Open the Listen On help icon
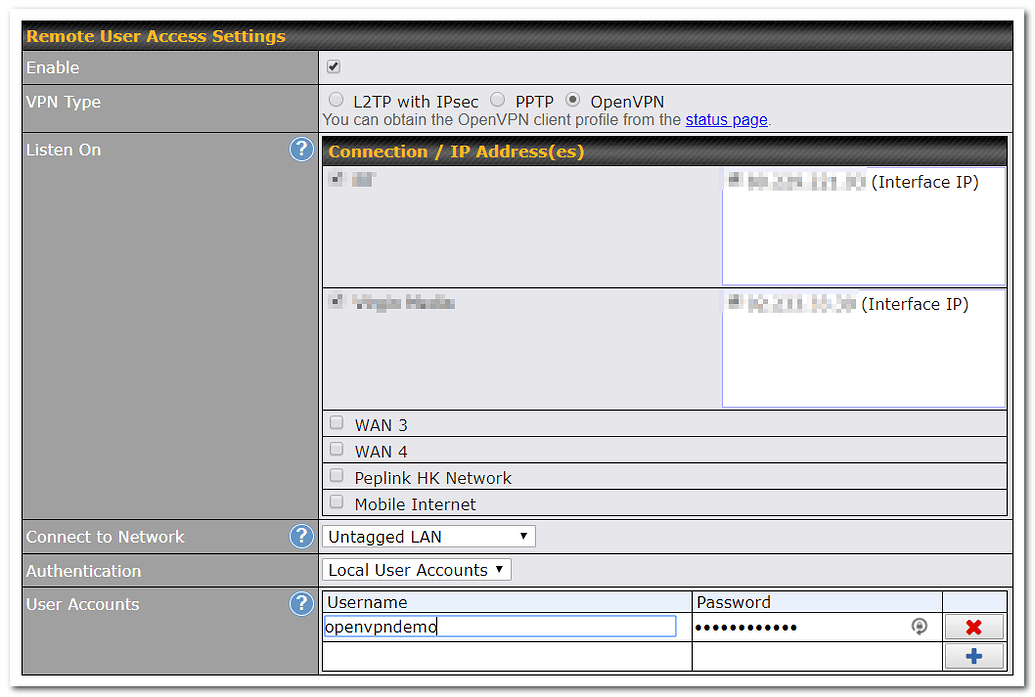The image size is (1035, 697). pyautogui.click(x=301, y=148)
